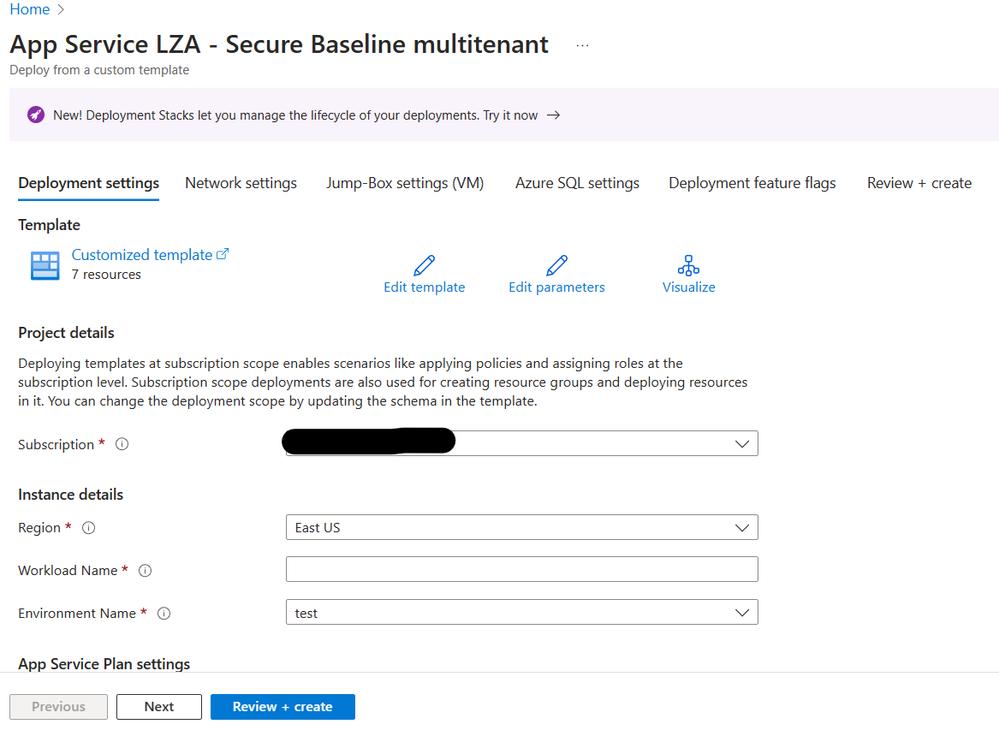Open the Subscription dropdown

(522, 444)
